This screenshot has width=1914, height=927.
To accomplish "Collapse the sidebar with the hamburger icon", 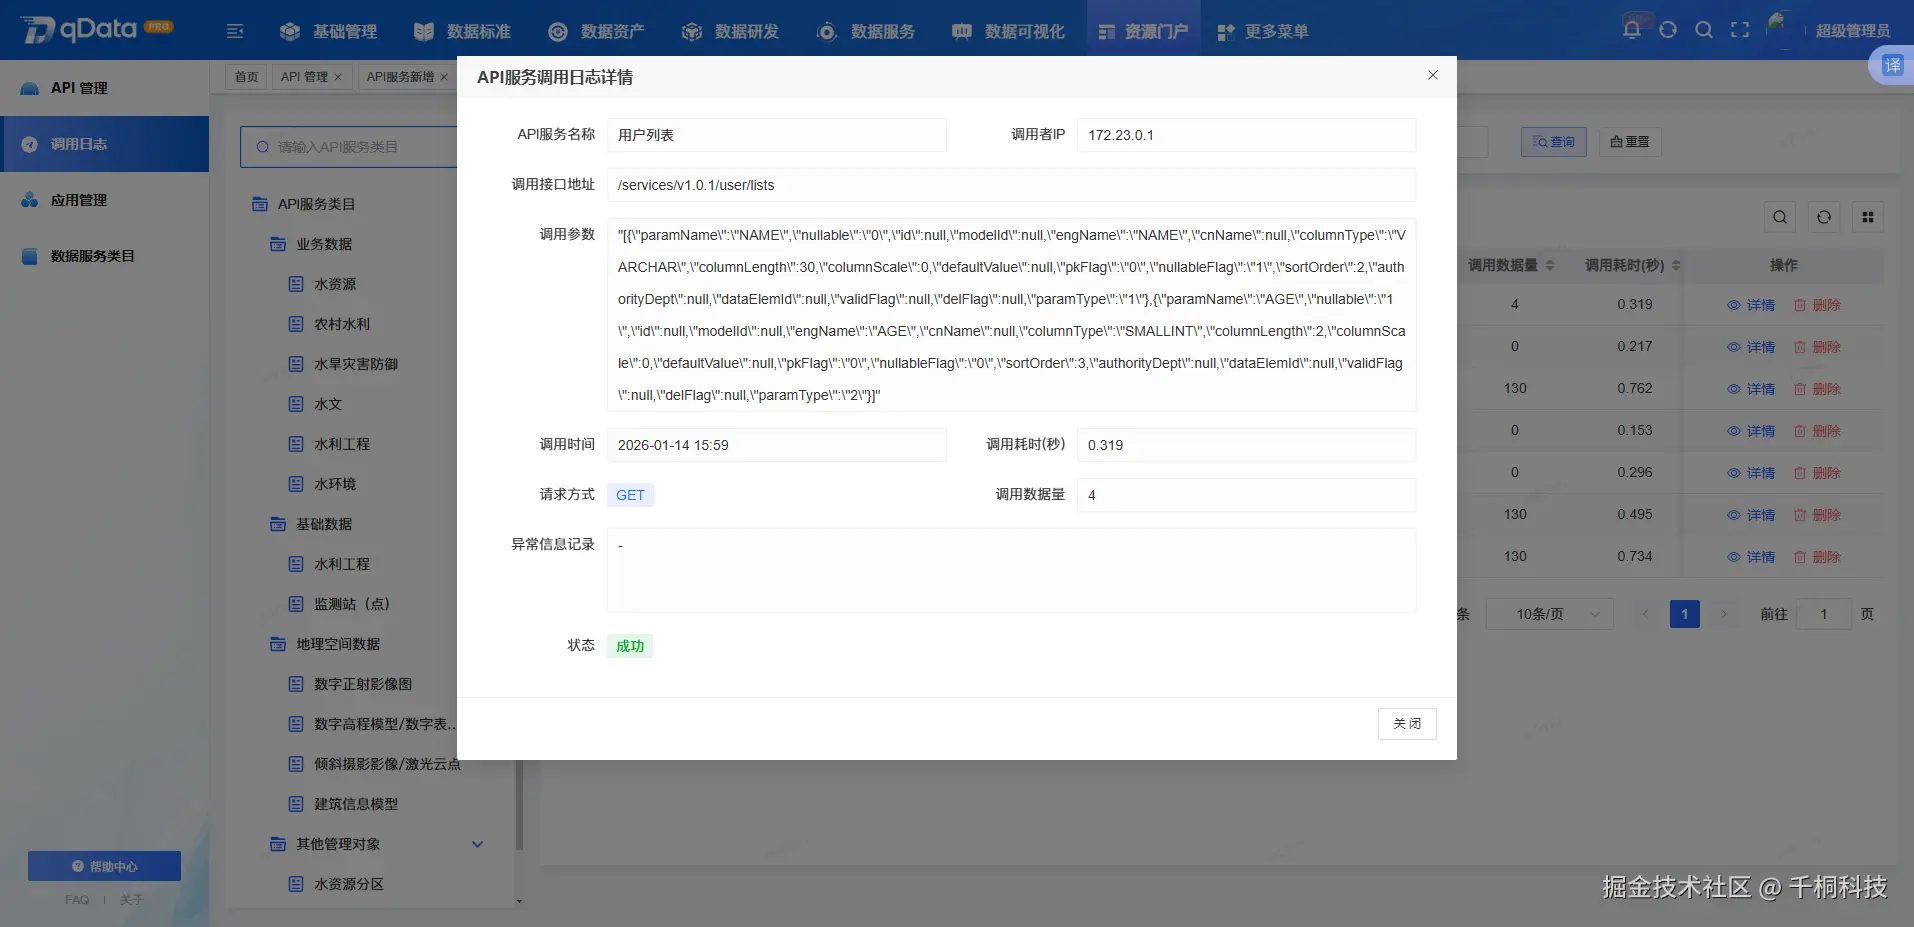I will click(235, 31).
